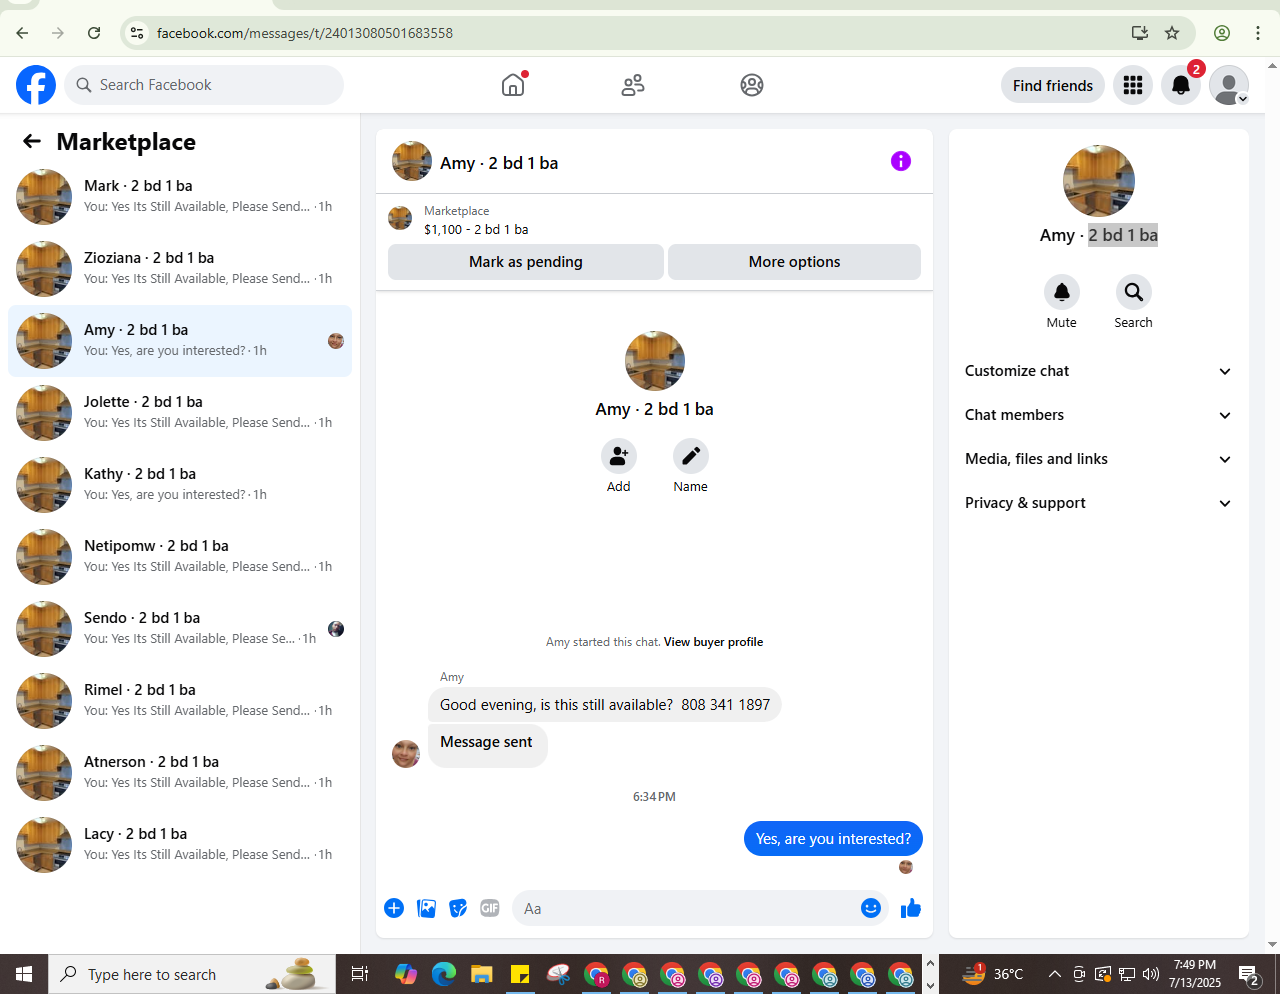The width and height of the screenshot is (1280, 994).
Task: Go back from Marketplace with arrow
Action: (32, 142)
